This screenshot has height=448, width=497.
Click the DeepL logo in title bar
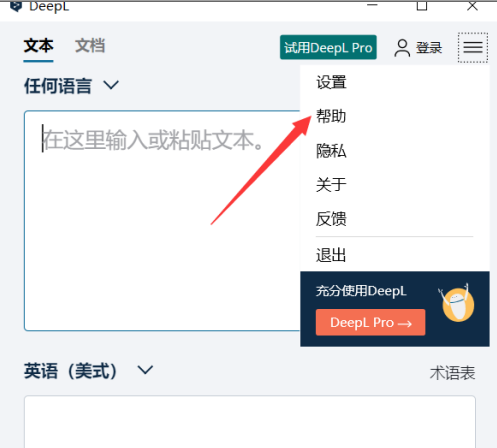(16, 6)
